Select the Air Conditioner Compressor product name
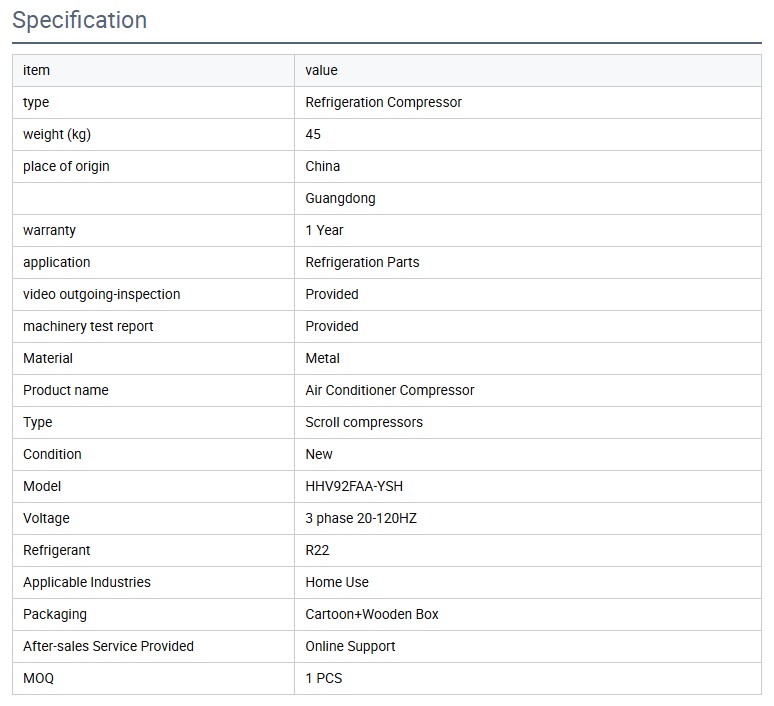This screenshot has width=774, height=706. (389, 390)
